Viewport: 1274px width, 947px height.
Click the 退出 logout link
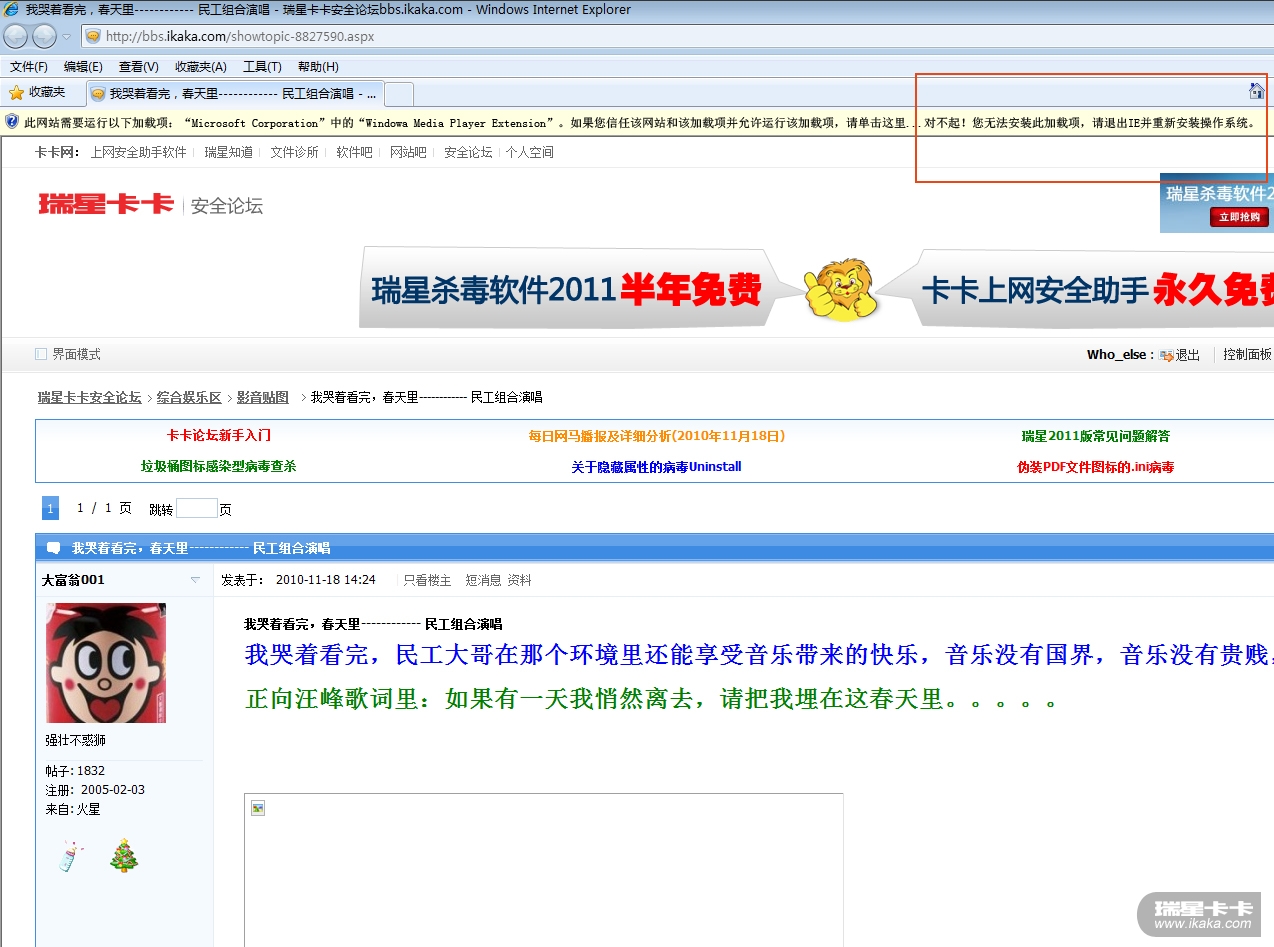[1188, 355]
